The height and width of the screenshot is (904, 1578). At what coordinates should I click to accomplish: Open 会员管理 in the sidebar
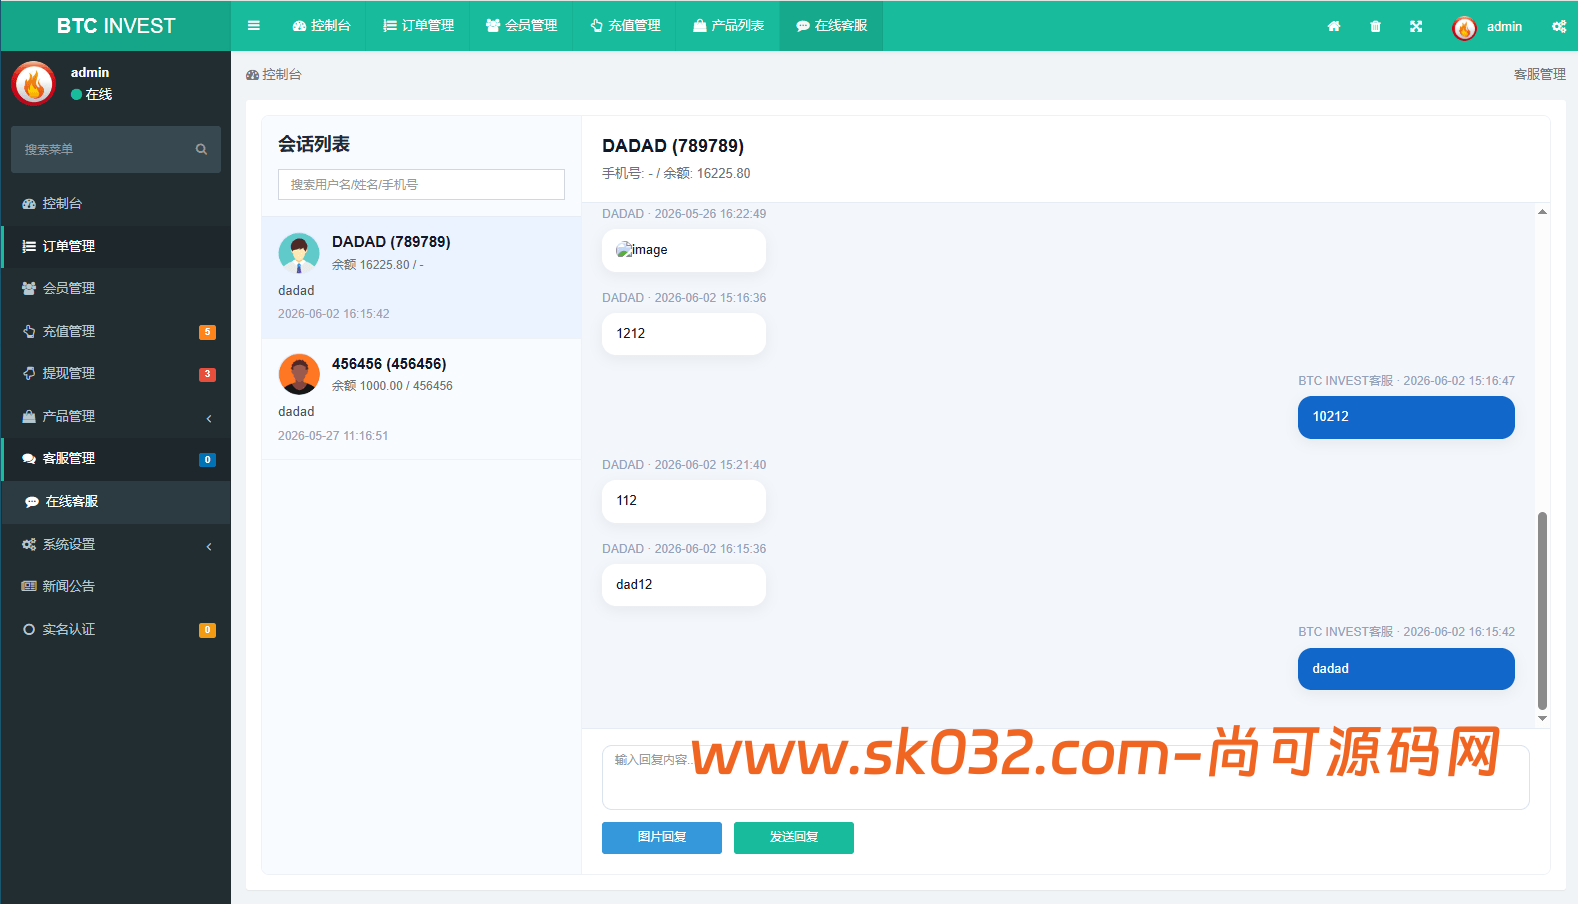(x=115, y=288)
